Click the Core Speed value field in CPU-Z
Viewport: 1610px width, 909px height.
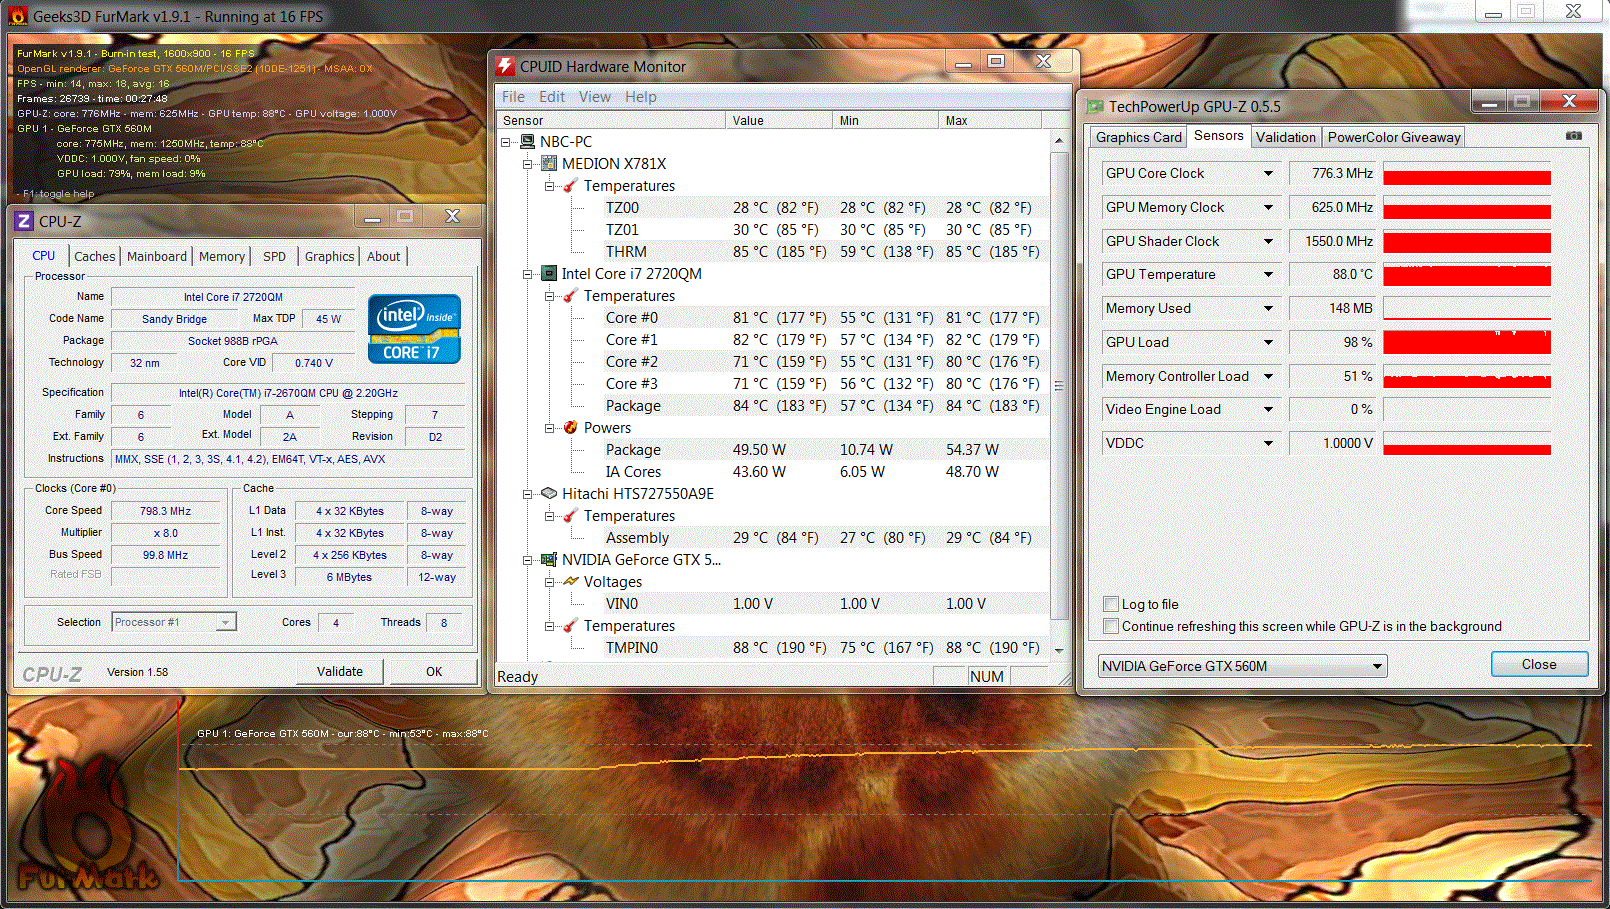click(165, 511)
